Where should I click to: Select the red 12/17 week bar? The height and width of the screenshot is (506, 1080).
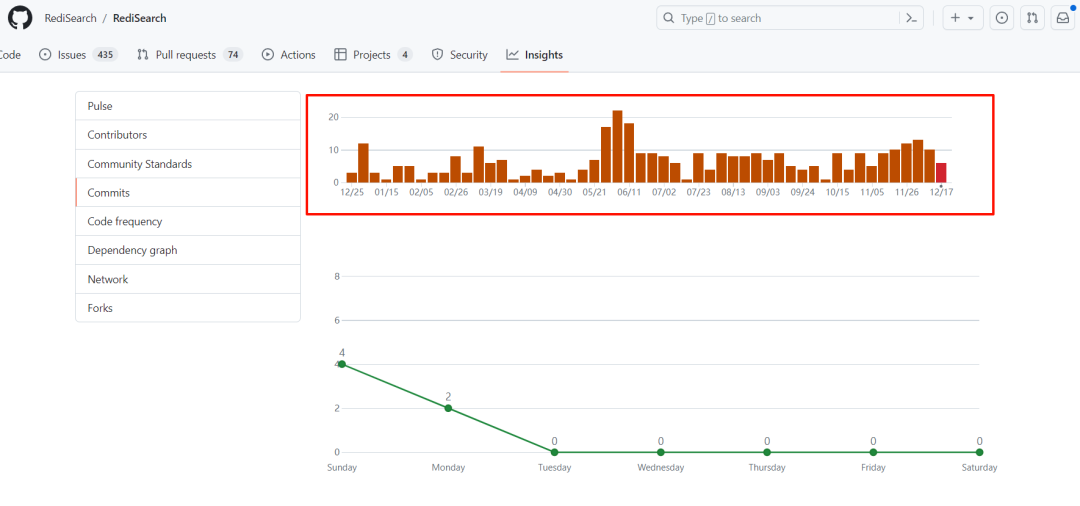(941, 173)
